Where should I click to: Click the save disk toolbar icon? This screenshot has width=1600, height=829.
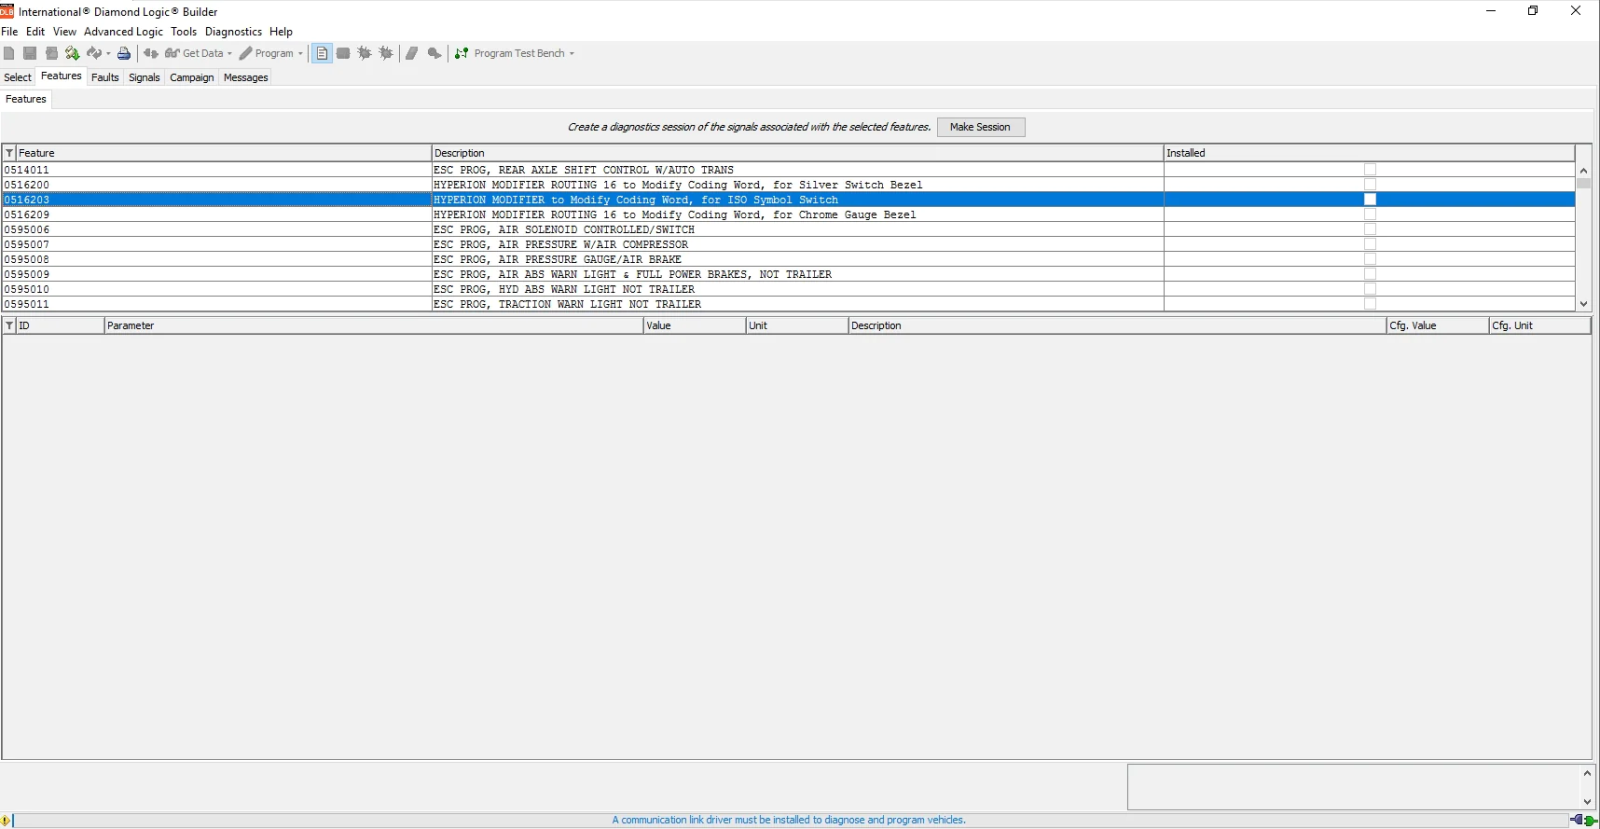click(30, 53)
